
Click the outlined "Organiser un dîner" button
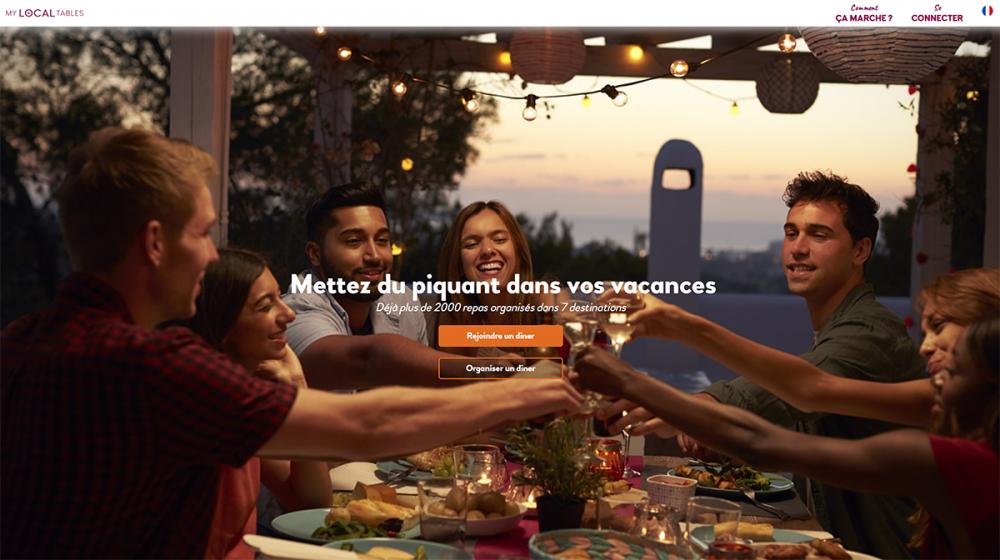pos(501,368)
